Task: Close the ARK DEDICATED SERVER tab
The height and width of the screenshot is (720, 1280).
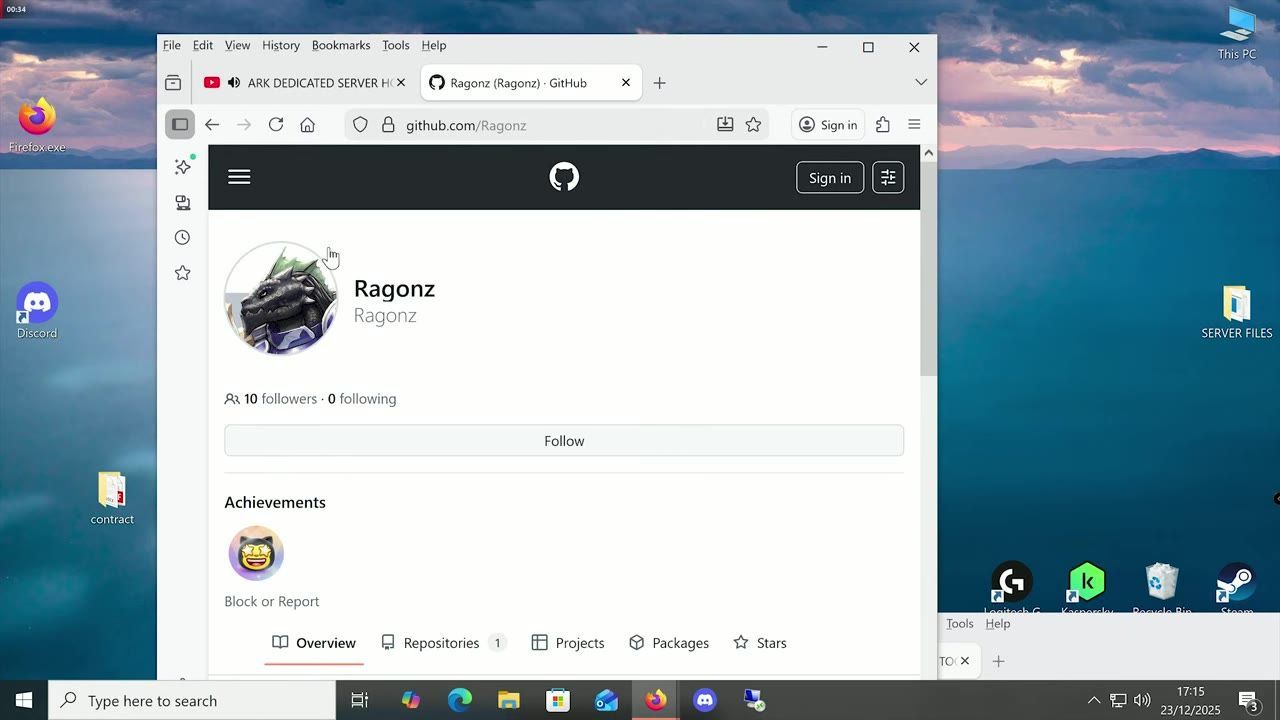Action: point(401,83)
